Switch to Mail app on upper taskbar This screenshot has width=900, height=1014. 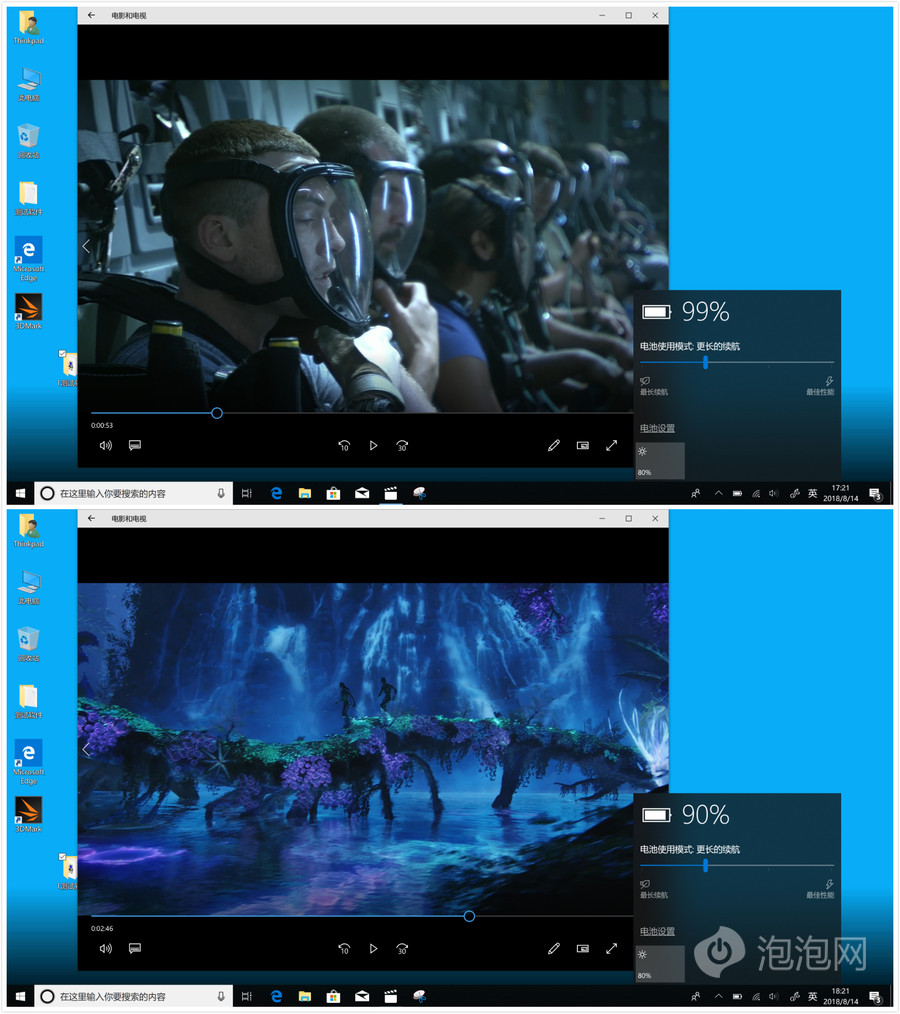362,493
